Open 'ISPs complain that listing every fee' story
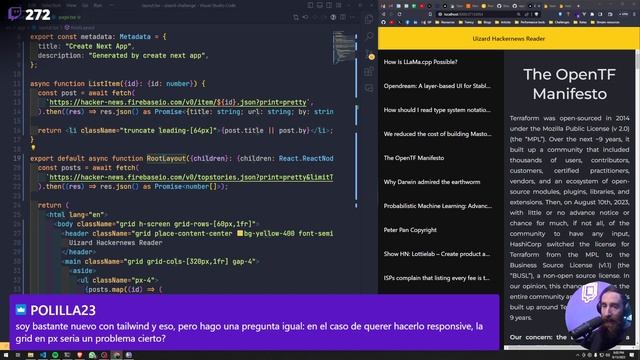This screenshot has width=640, height=360. (x=436, y=278)
